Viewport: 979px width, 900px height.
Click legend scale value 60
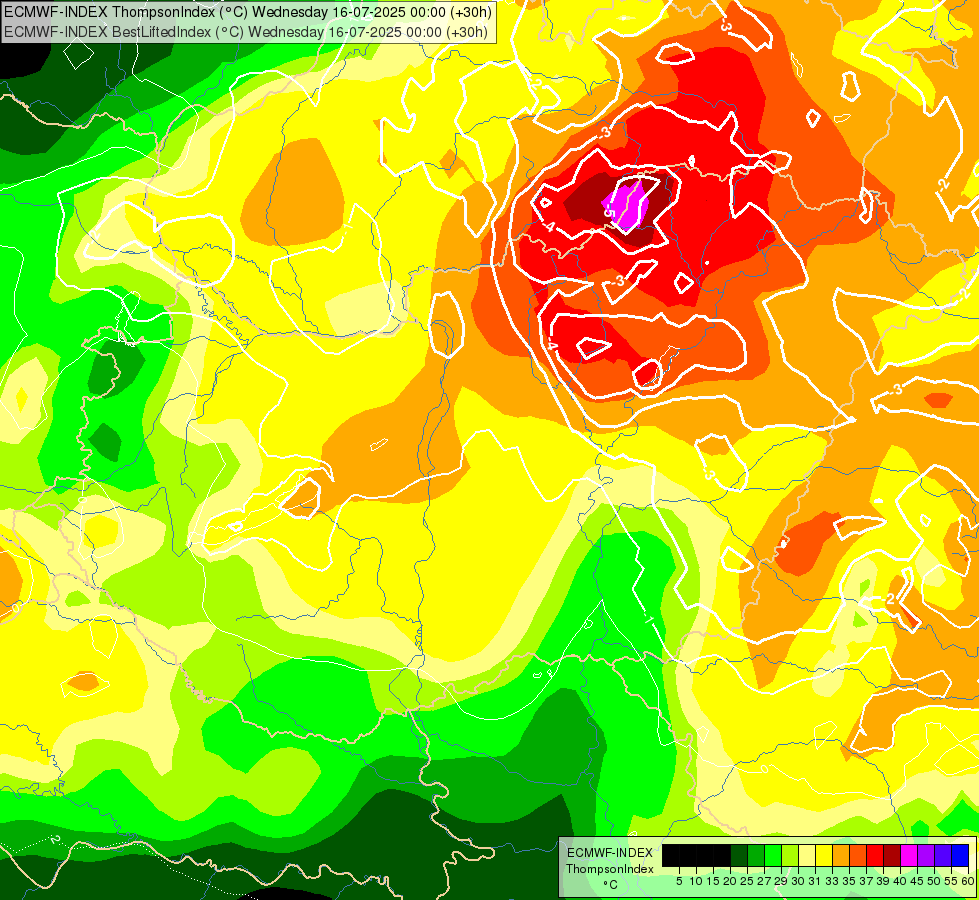(968, 881)
